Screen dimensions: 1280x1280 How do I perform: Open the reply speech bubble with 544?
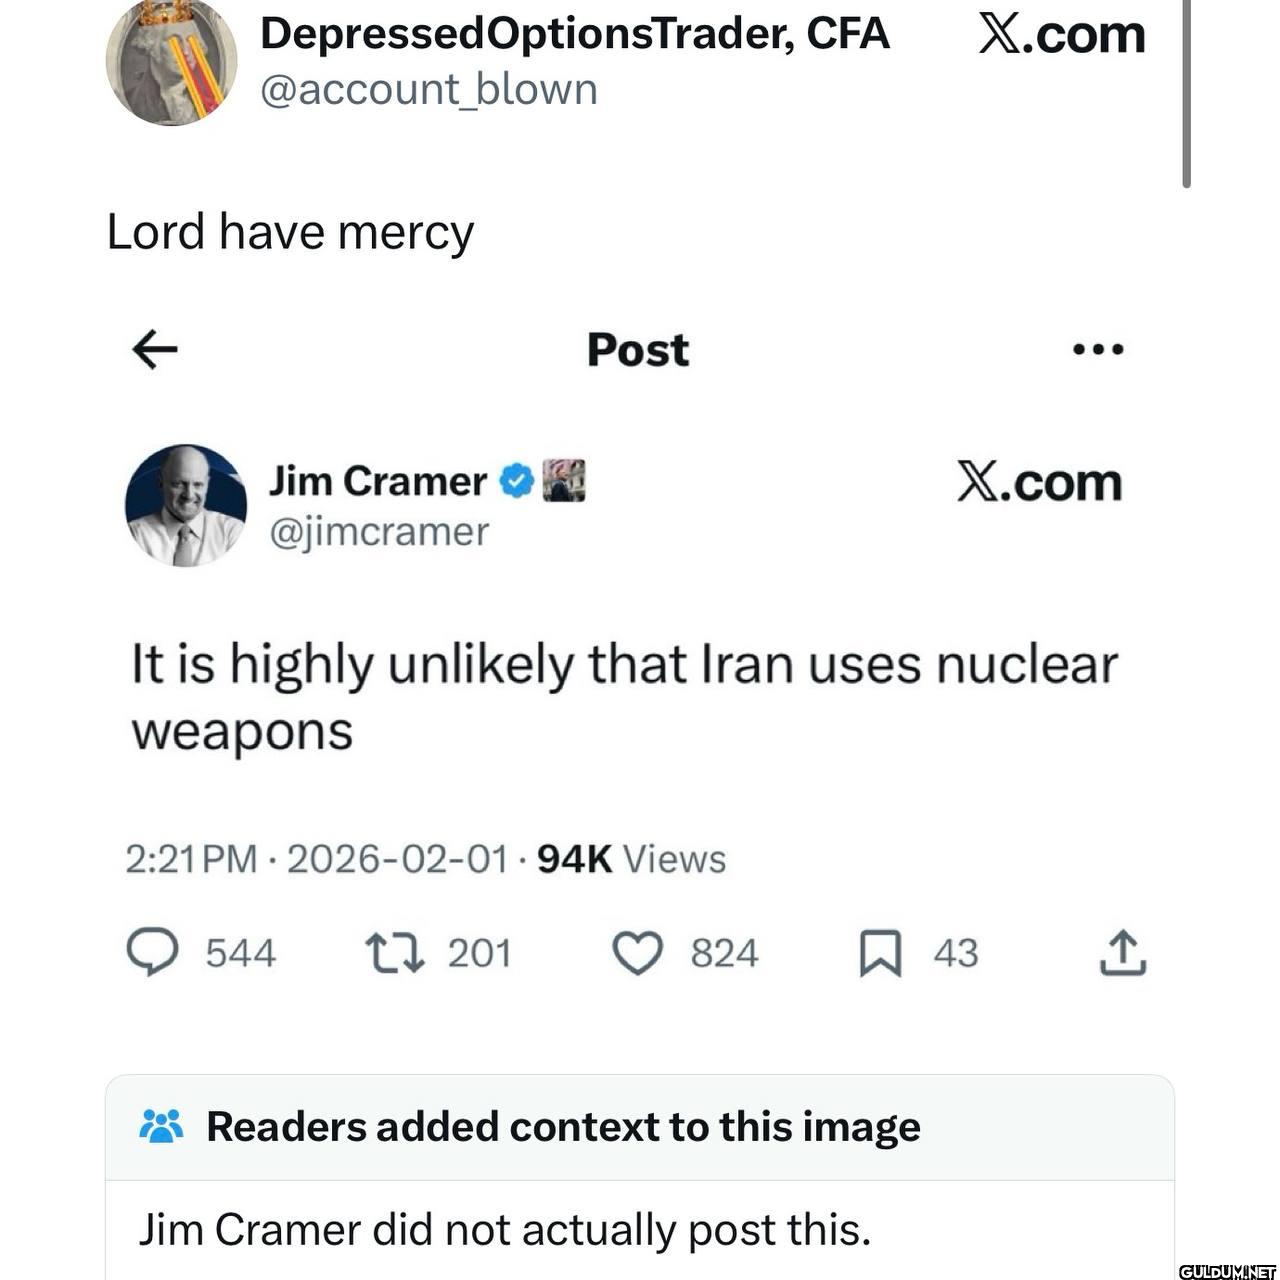pos(152,952)
